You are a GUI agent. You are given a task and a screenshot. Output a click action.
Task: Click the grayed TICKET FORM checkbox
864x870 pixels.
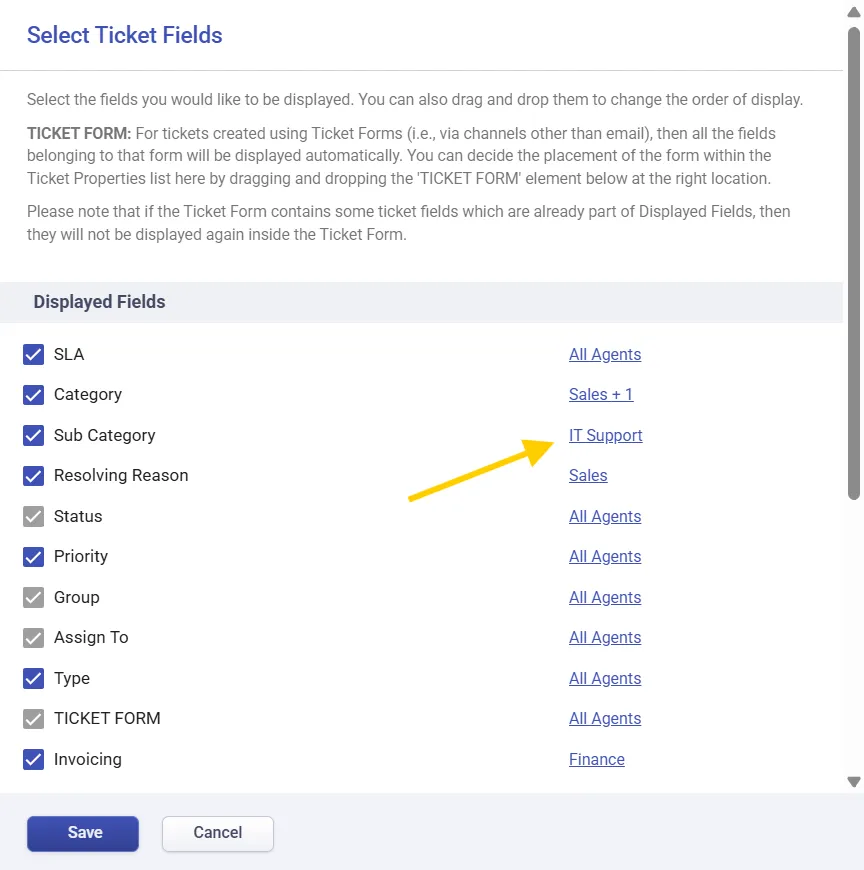[x=34, y=719]
